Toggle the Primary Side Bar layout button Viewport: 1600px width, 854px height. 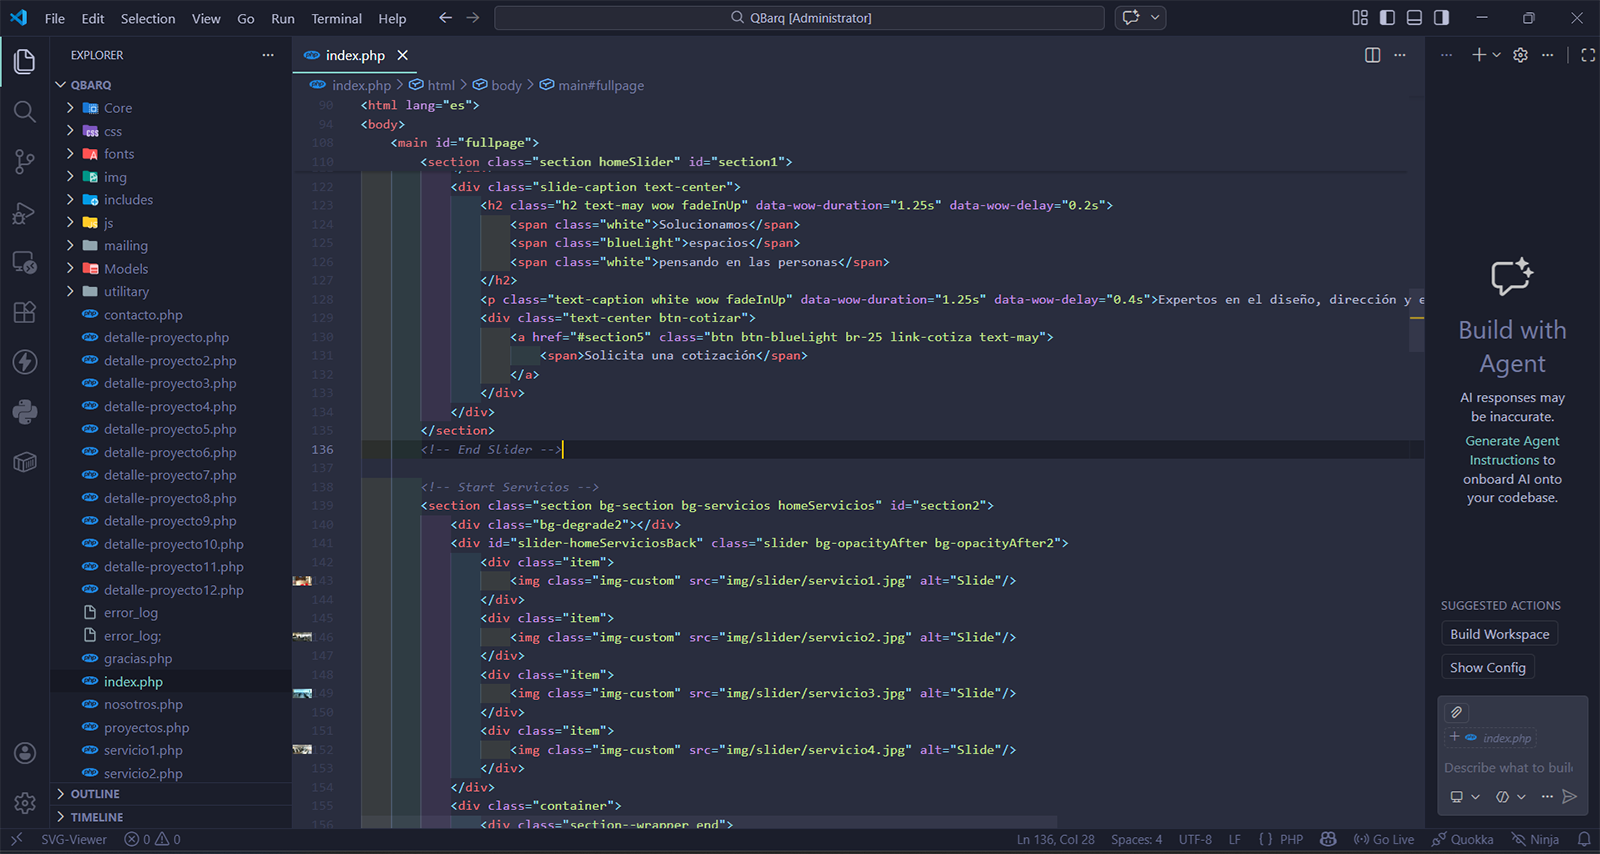coord(1387,18)
